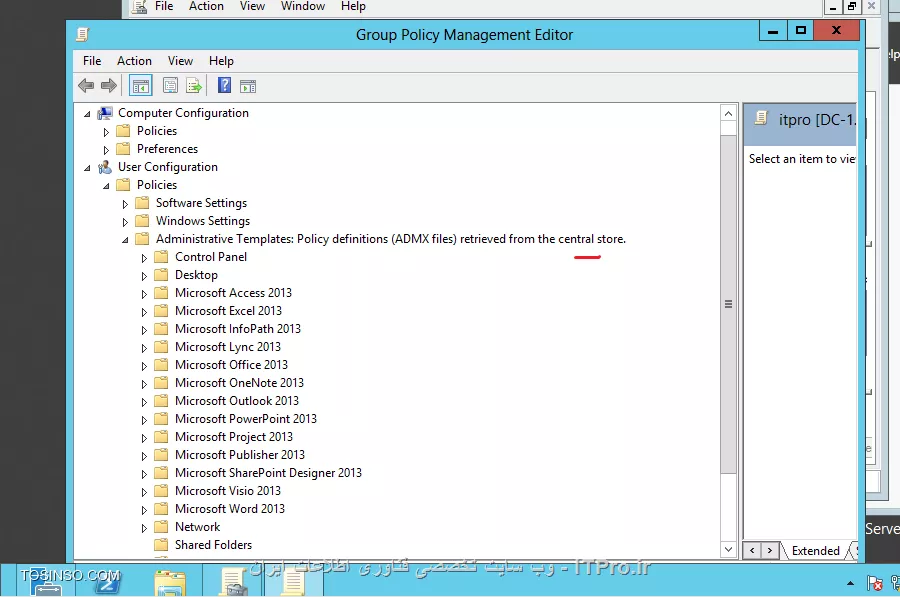Image resolution: width=900 pixels, height=597 pixels.
Task: Open the editor's File menu
Action: [x=92, y=61]
